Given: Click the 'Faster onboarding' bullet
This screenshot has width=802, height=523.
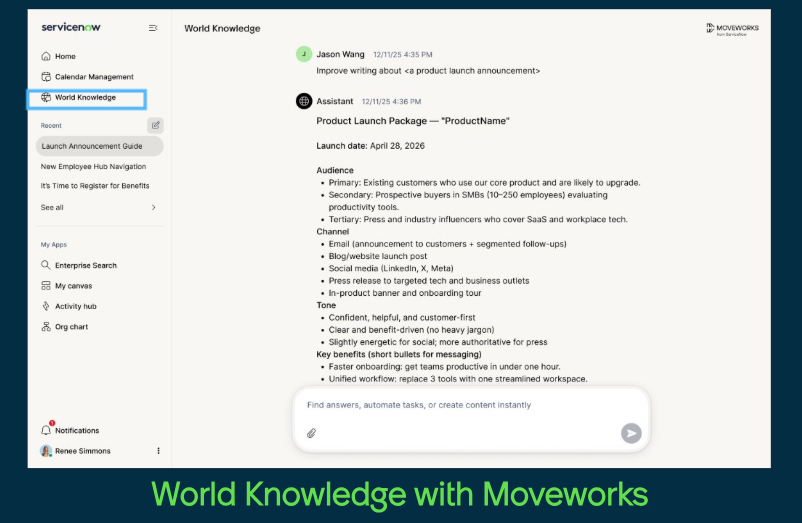Looking at the screenshot, I should [444, 367].
